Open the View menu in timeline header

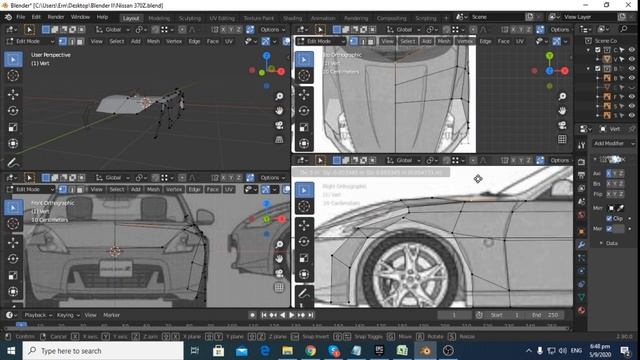90,315
